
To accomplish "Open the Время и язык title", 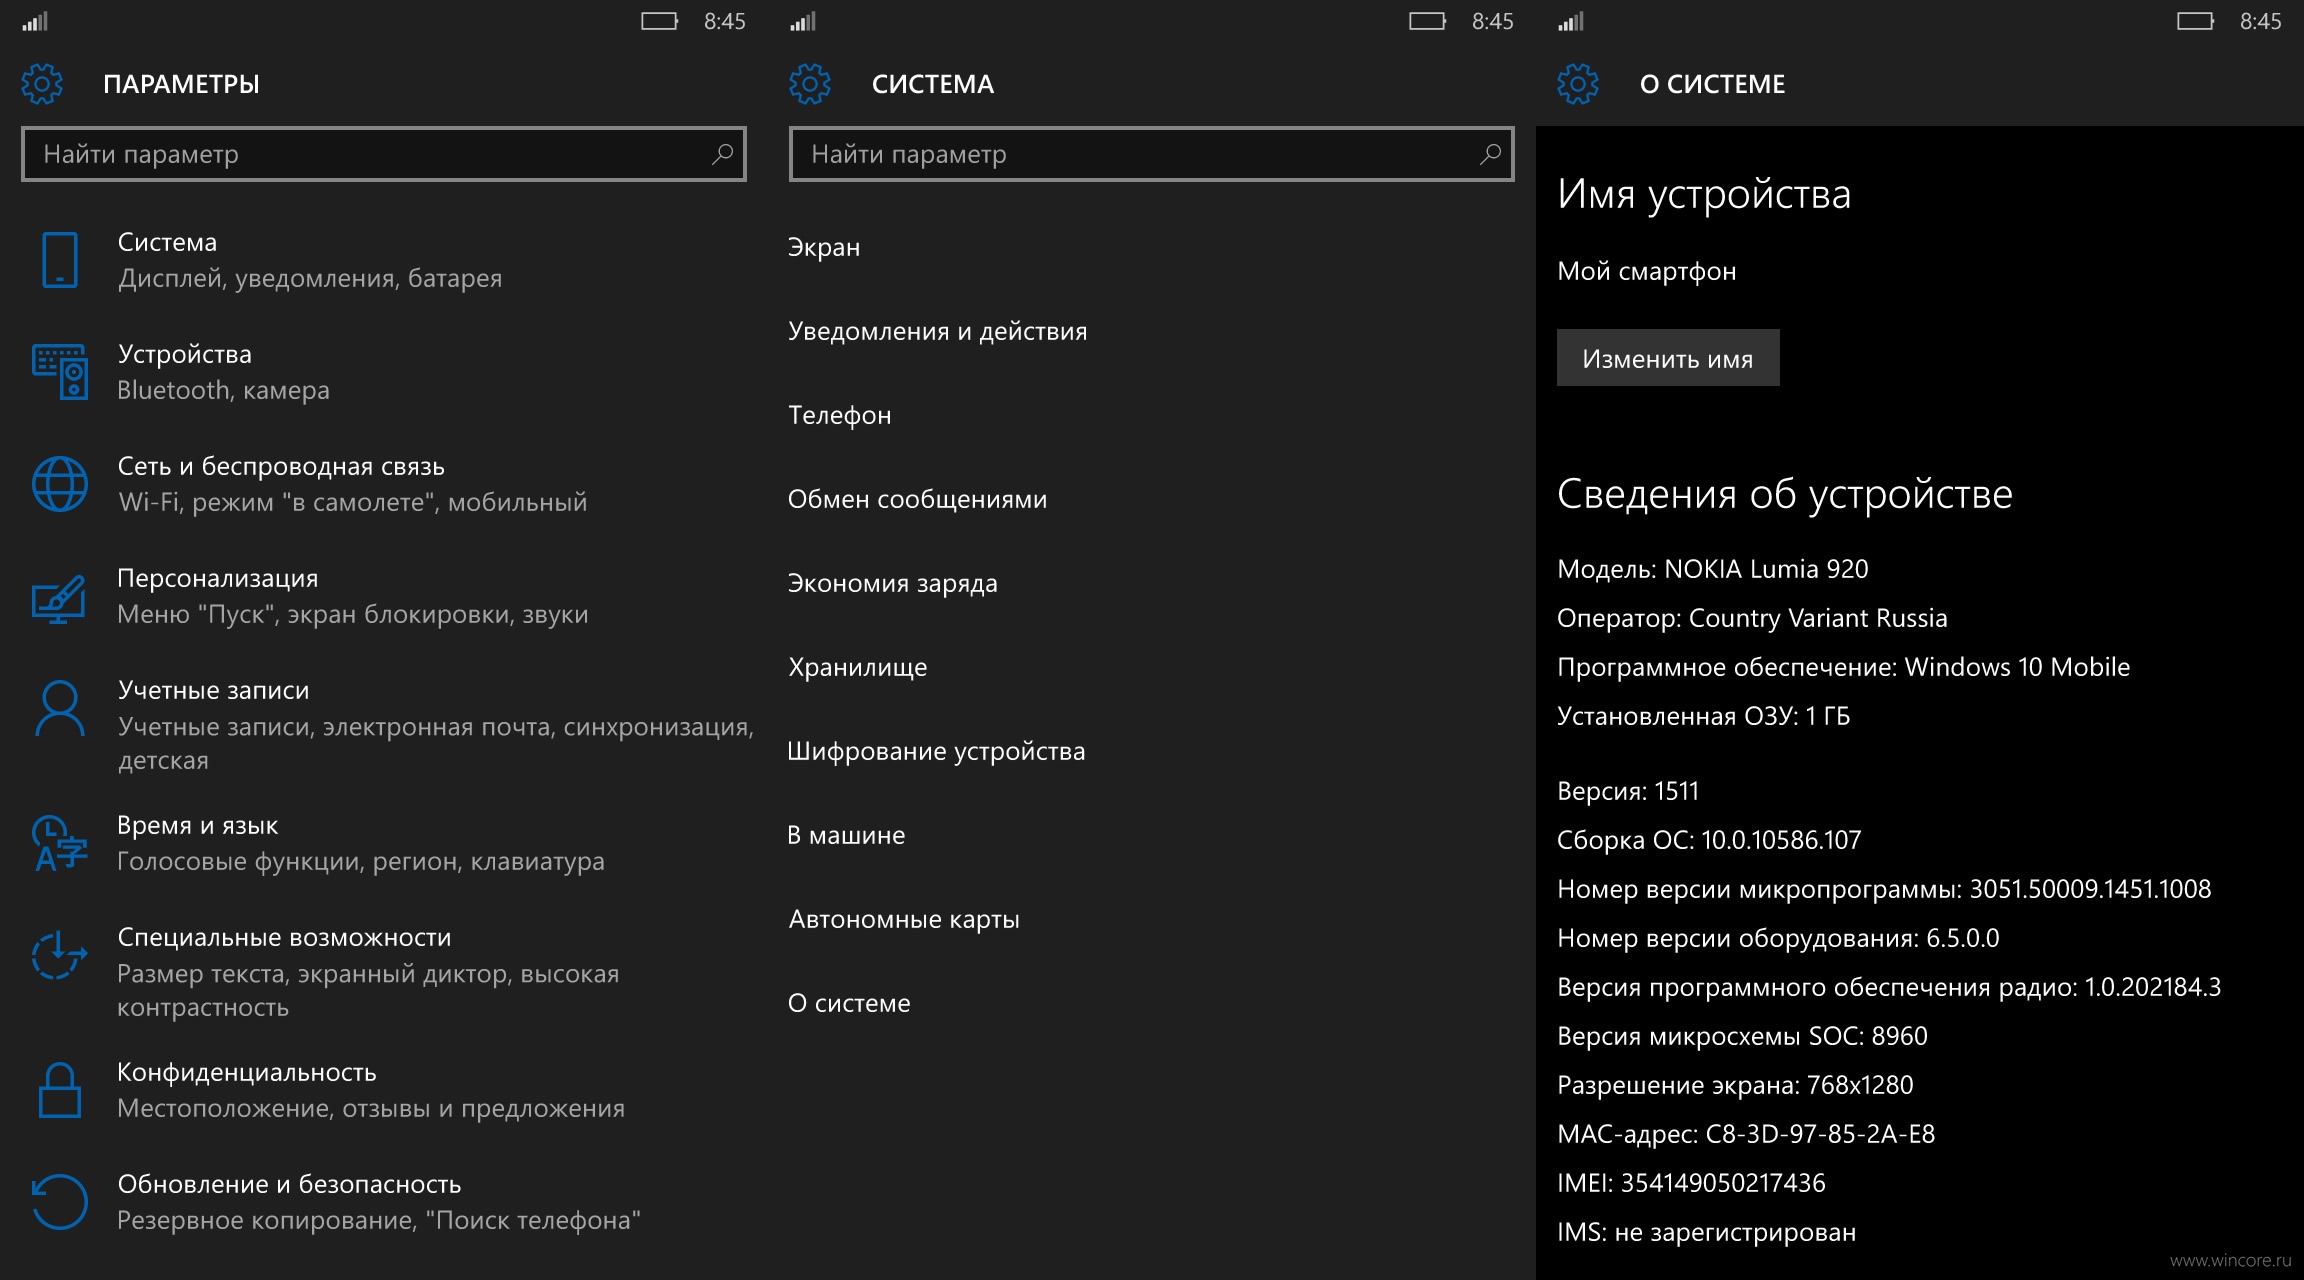I will coord(198,825).
